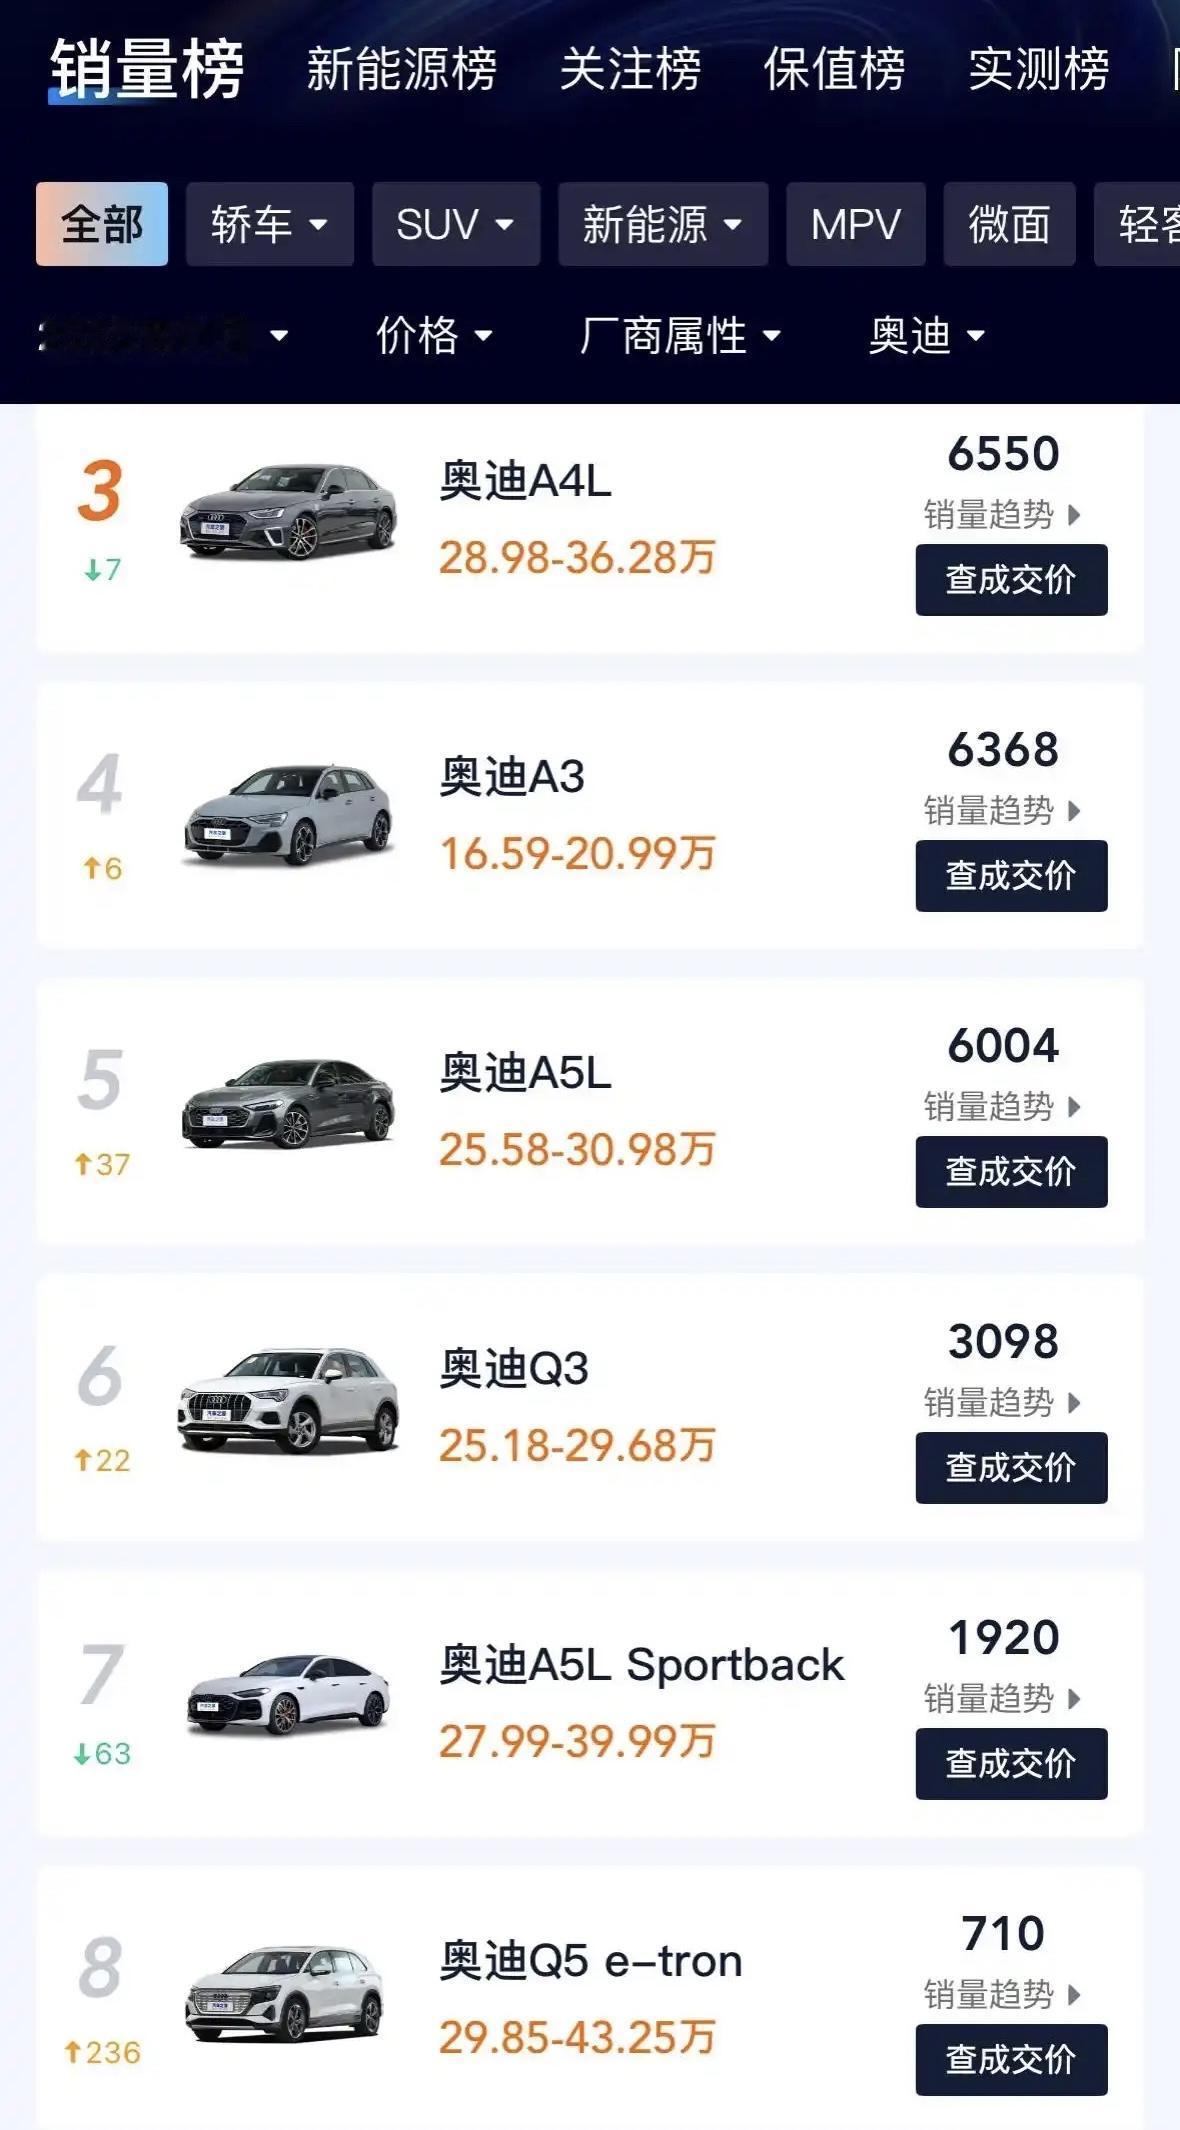Viewport: 1180px width, 2130px height.
Task: Open the 价格 dropdown filter
Action: 434,336
